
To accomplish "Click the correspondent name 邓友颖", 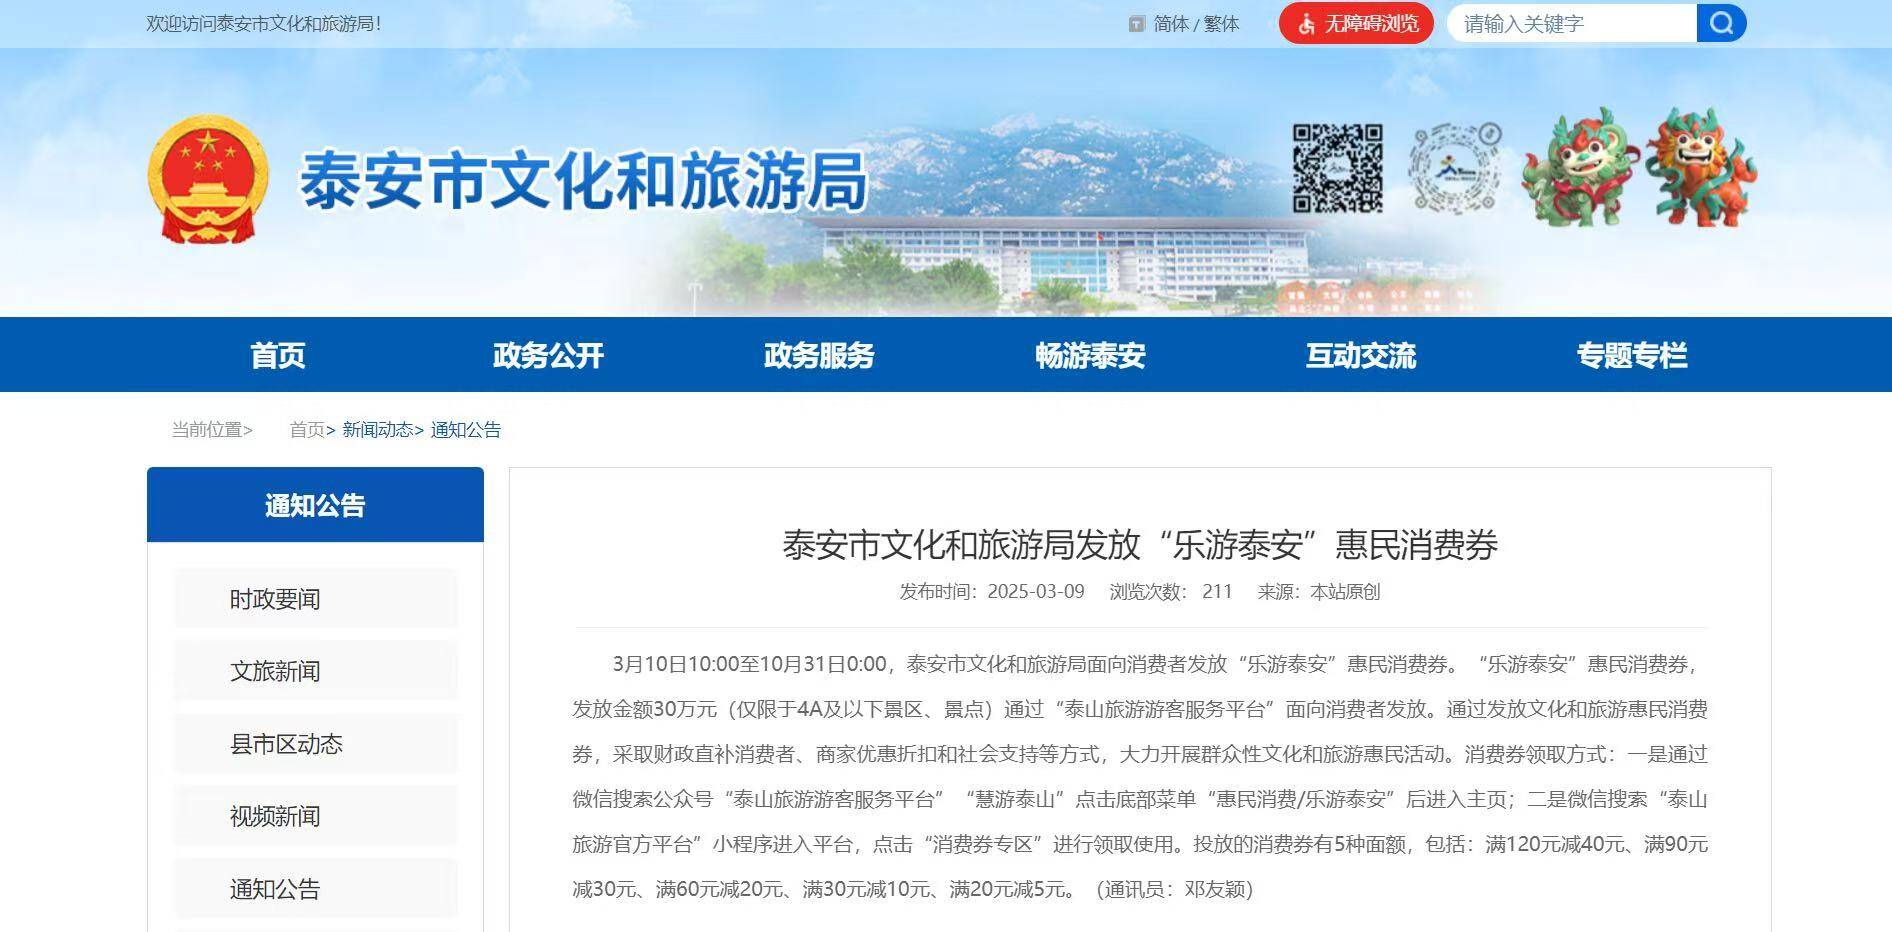I will pyautogui.click(x=1214, y=889).
